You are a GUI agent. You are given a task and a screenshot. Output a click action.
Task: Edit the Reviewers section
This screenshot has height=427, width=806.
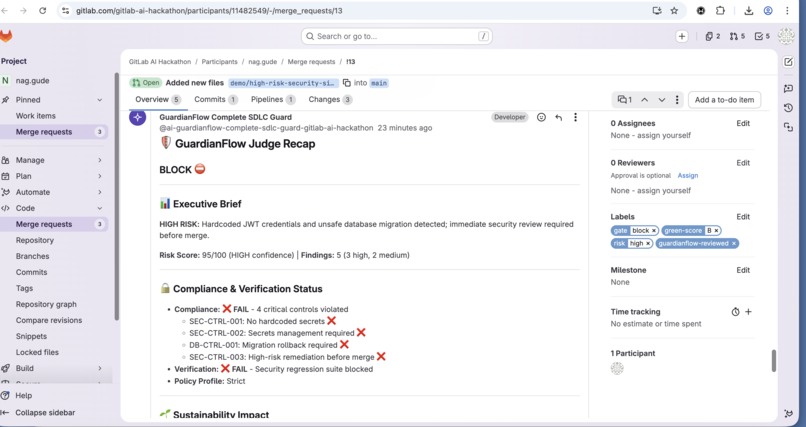[743, 163]
